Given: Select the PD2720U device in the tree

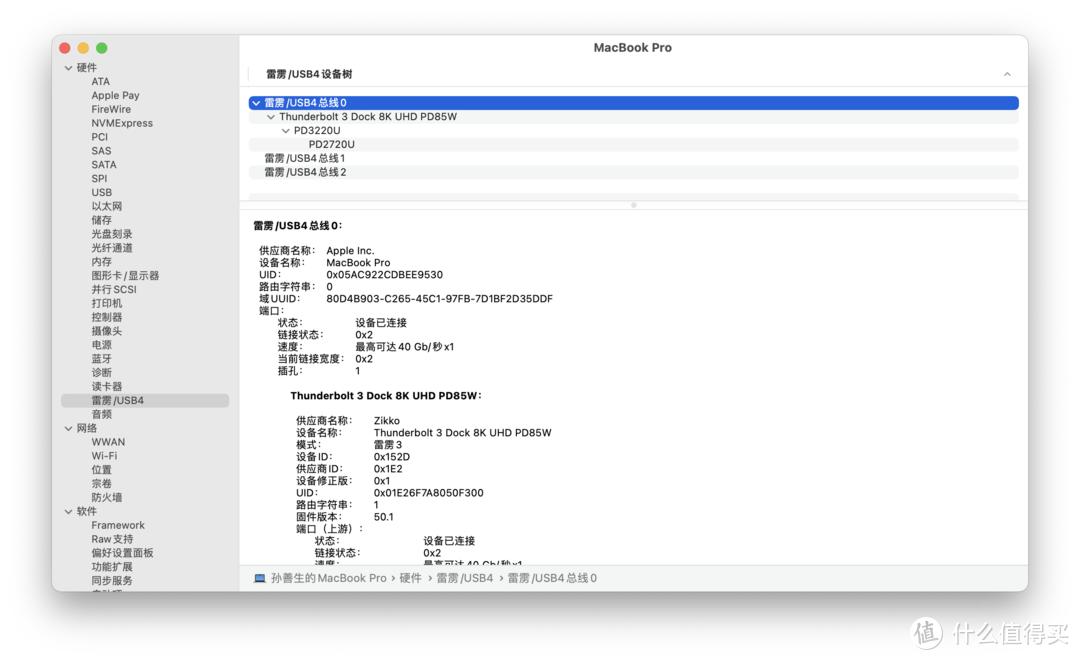Looking at the screenshot, I should pyautogui.click(x=330, y=144).
